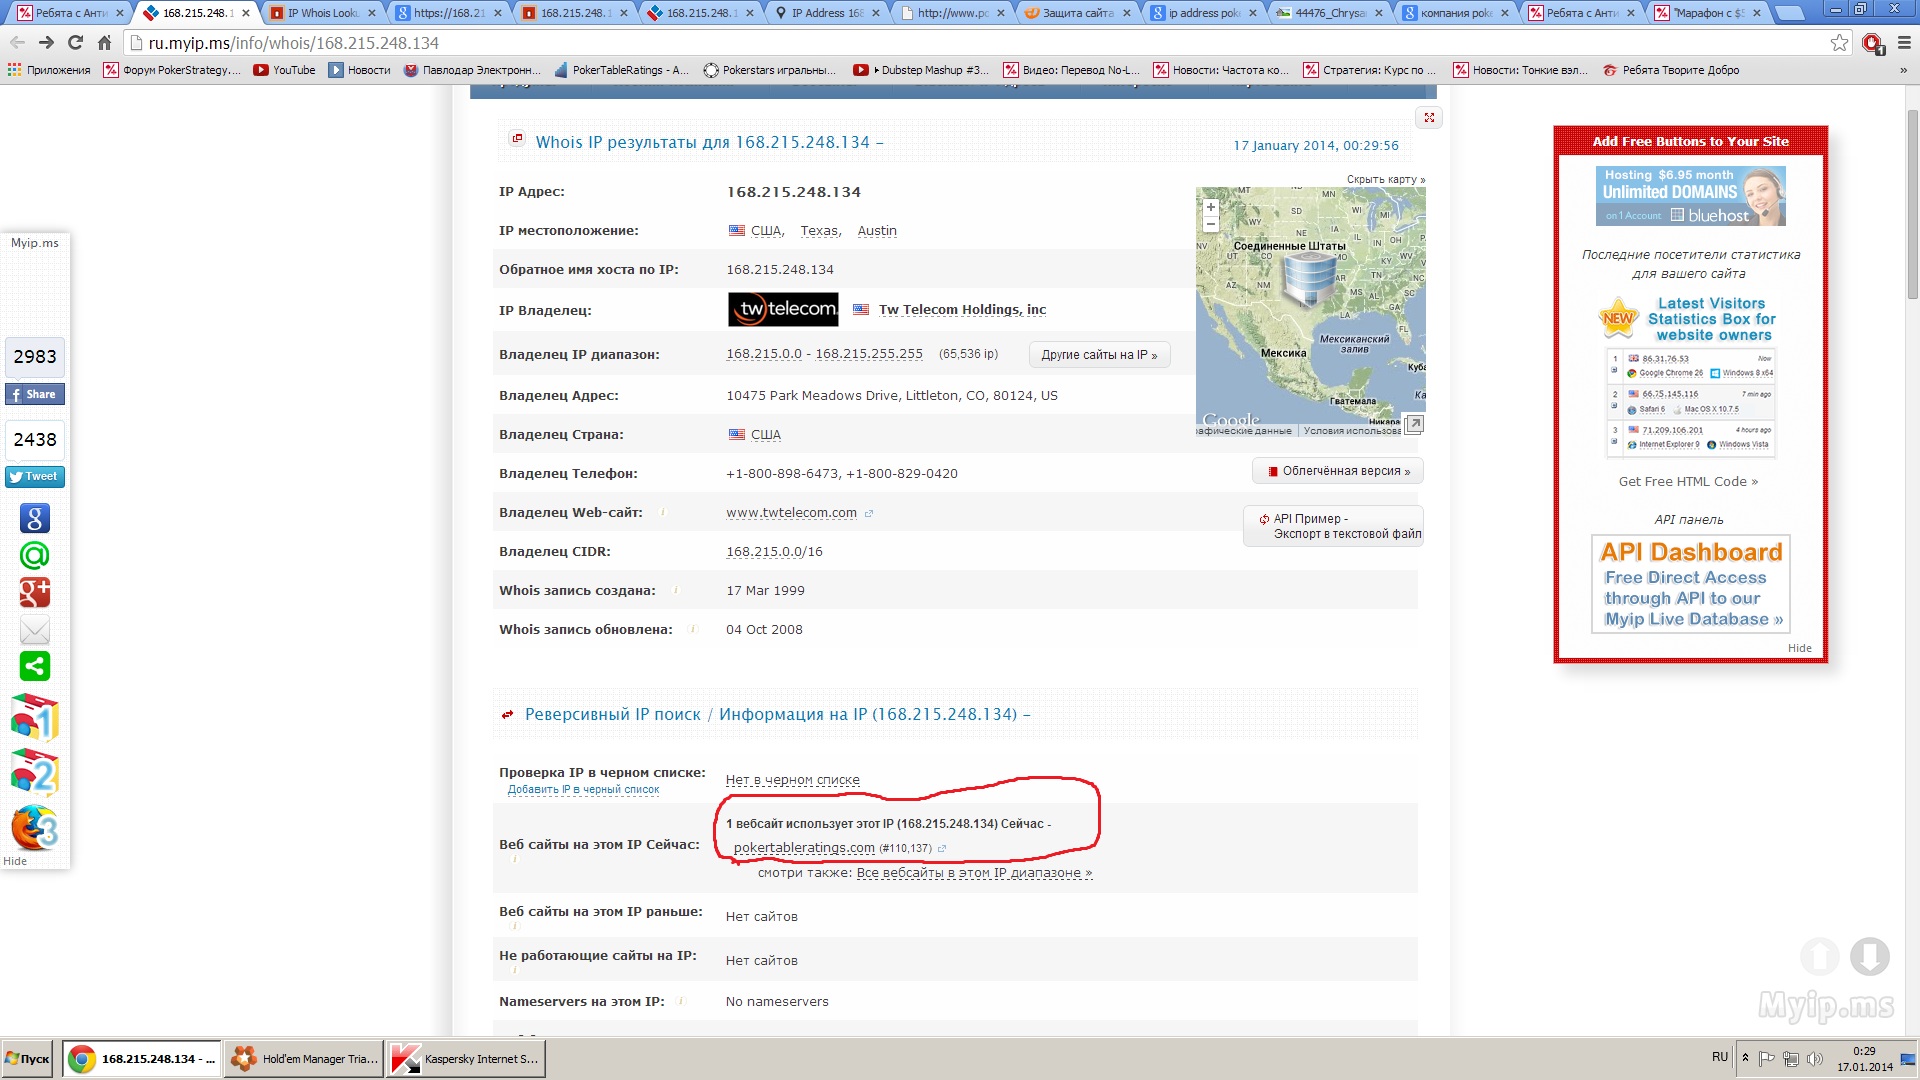Click the scroll-down arrow circle icon
The height and width of the screenshot is (1080, 1920).
[x=1869, y=956]
